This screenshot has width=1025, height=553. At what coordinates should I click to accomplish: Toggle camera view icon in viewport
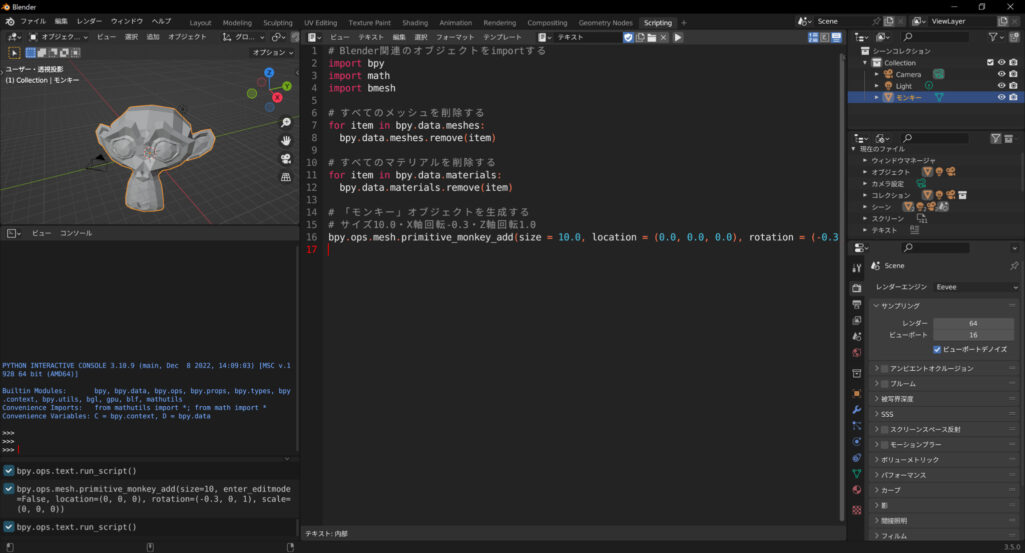[x=286, y=159]
